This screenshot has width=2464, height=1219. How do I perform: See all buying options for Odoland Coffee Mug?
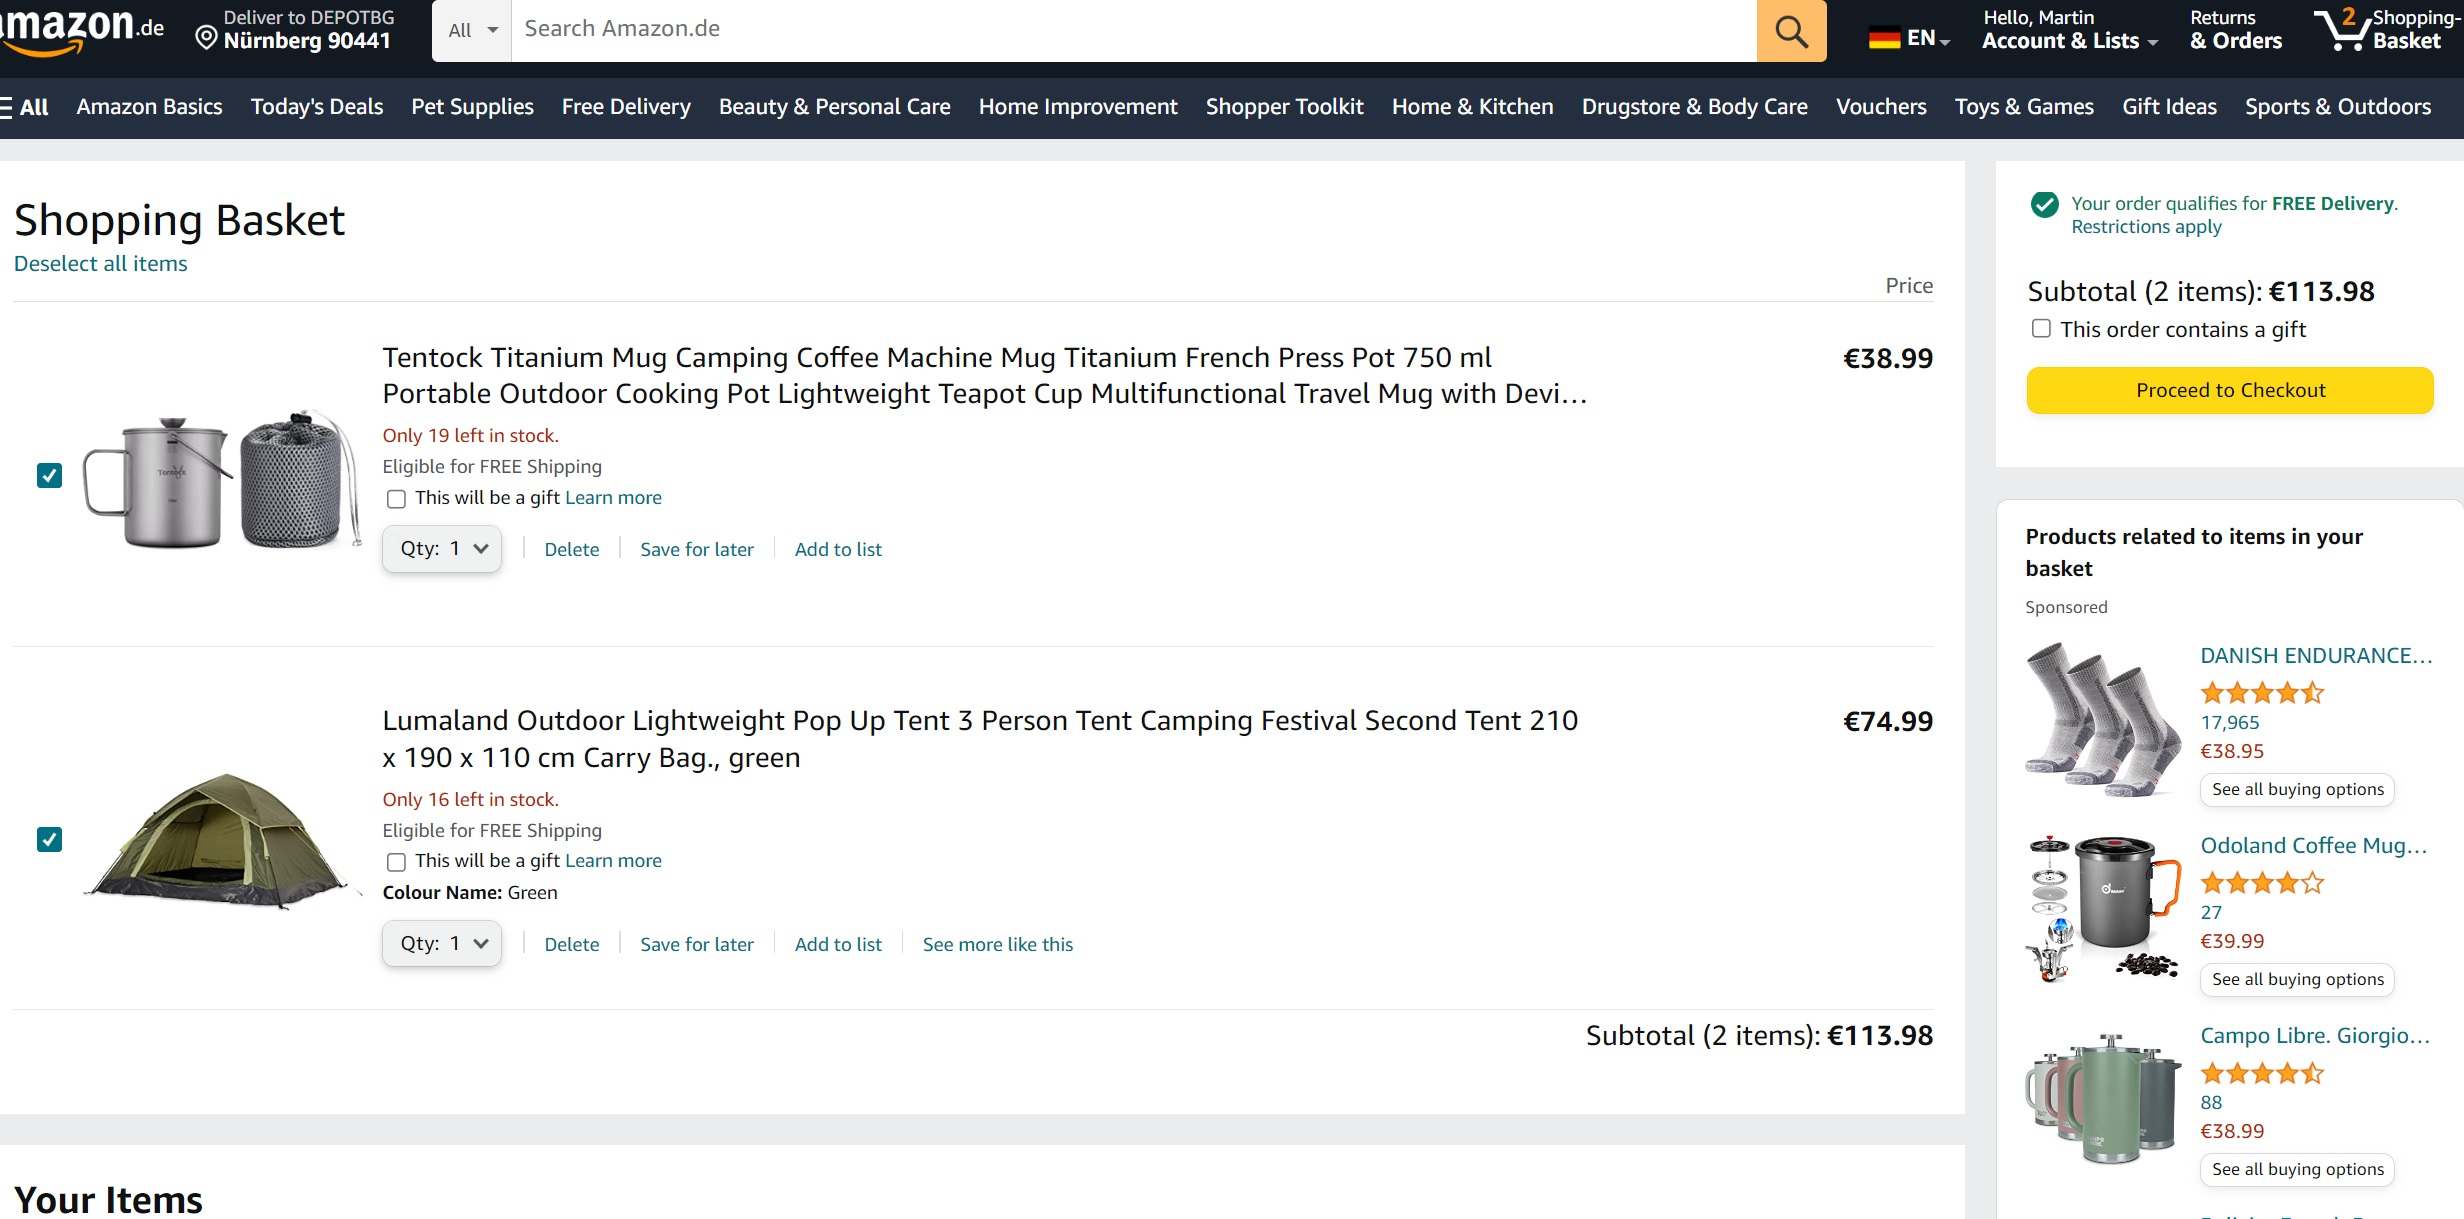point(2297,979)
